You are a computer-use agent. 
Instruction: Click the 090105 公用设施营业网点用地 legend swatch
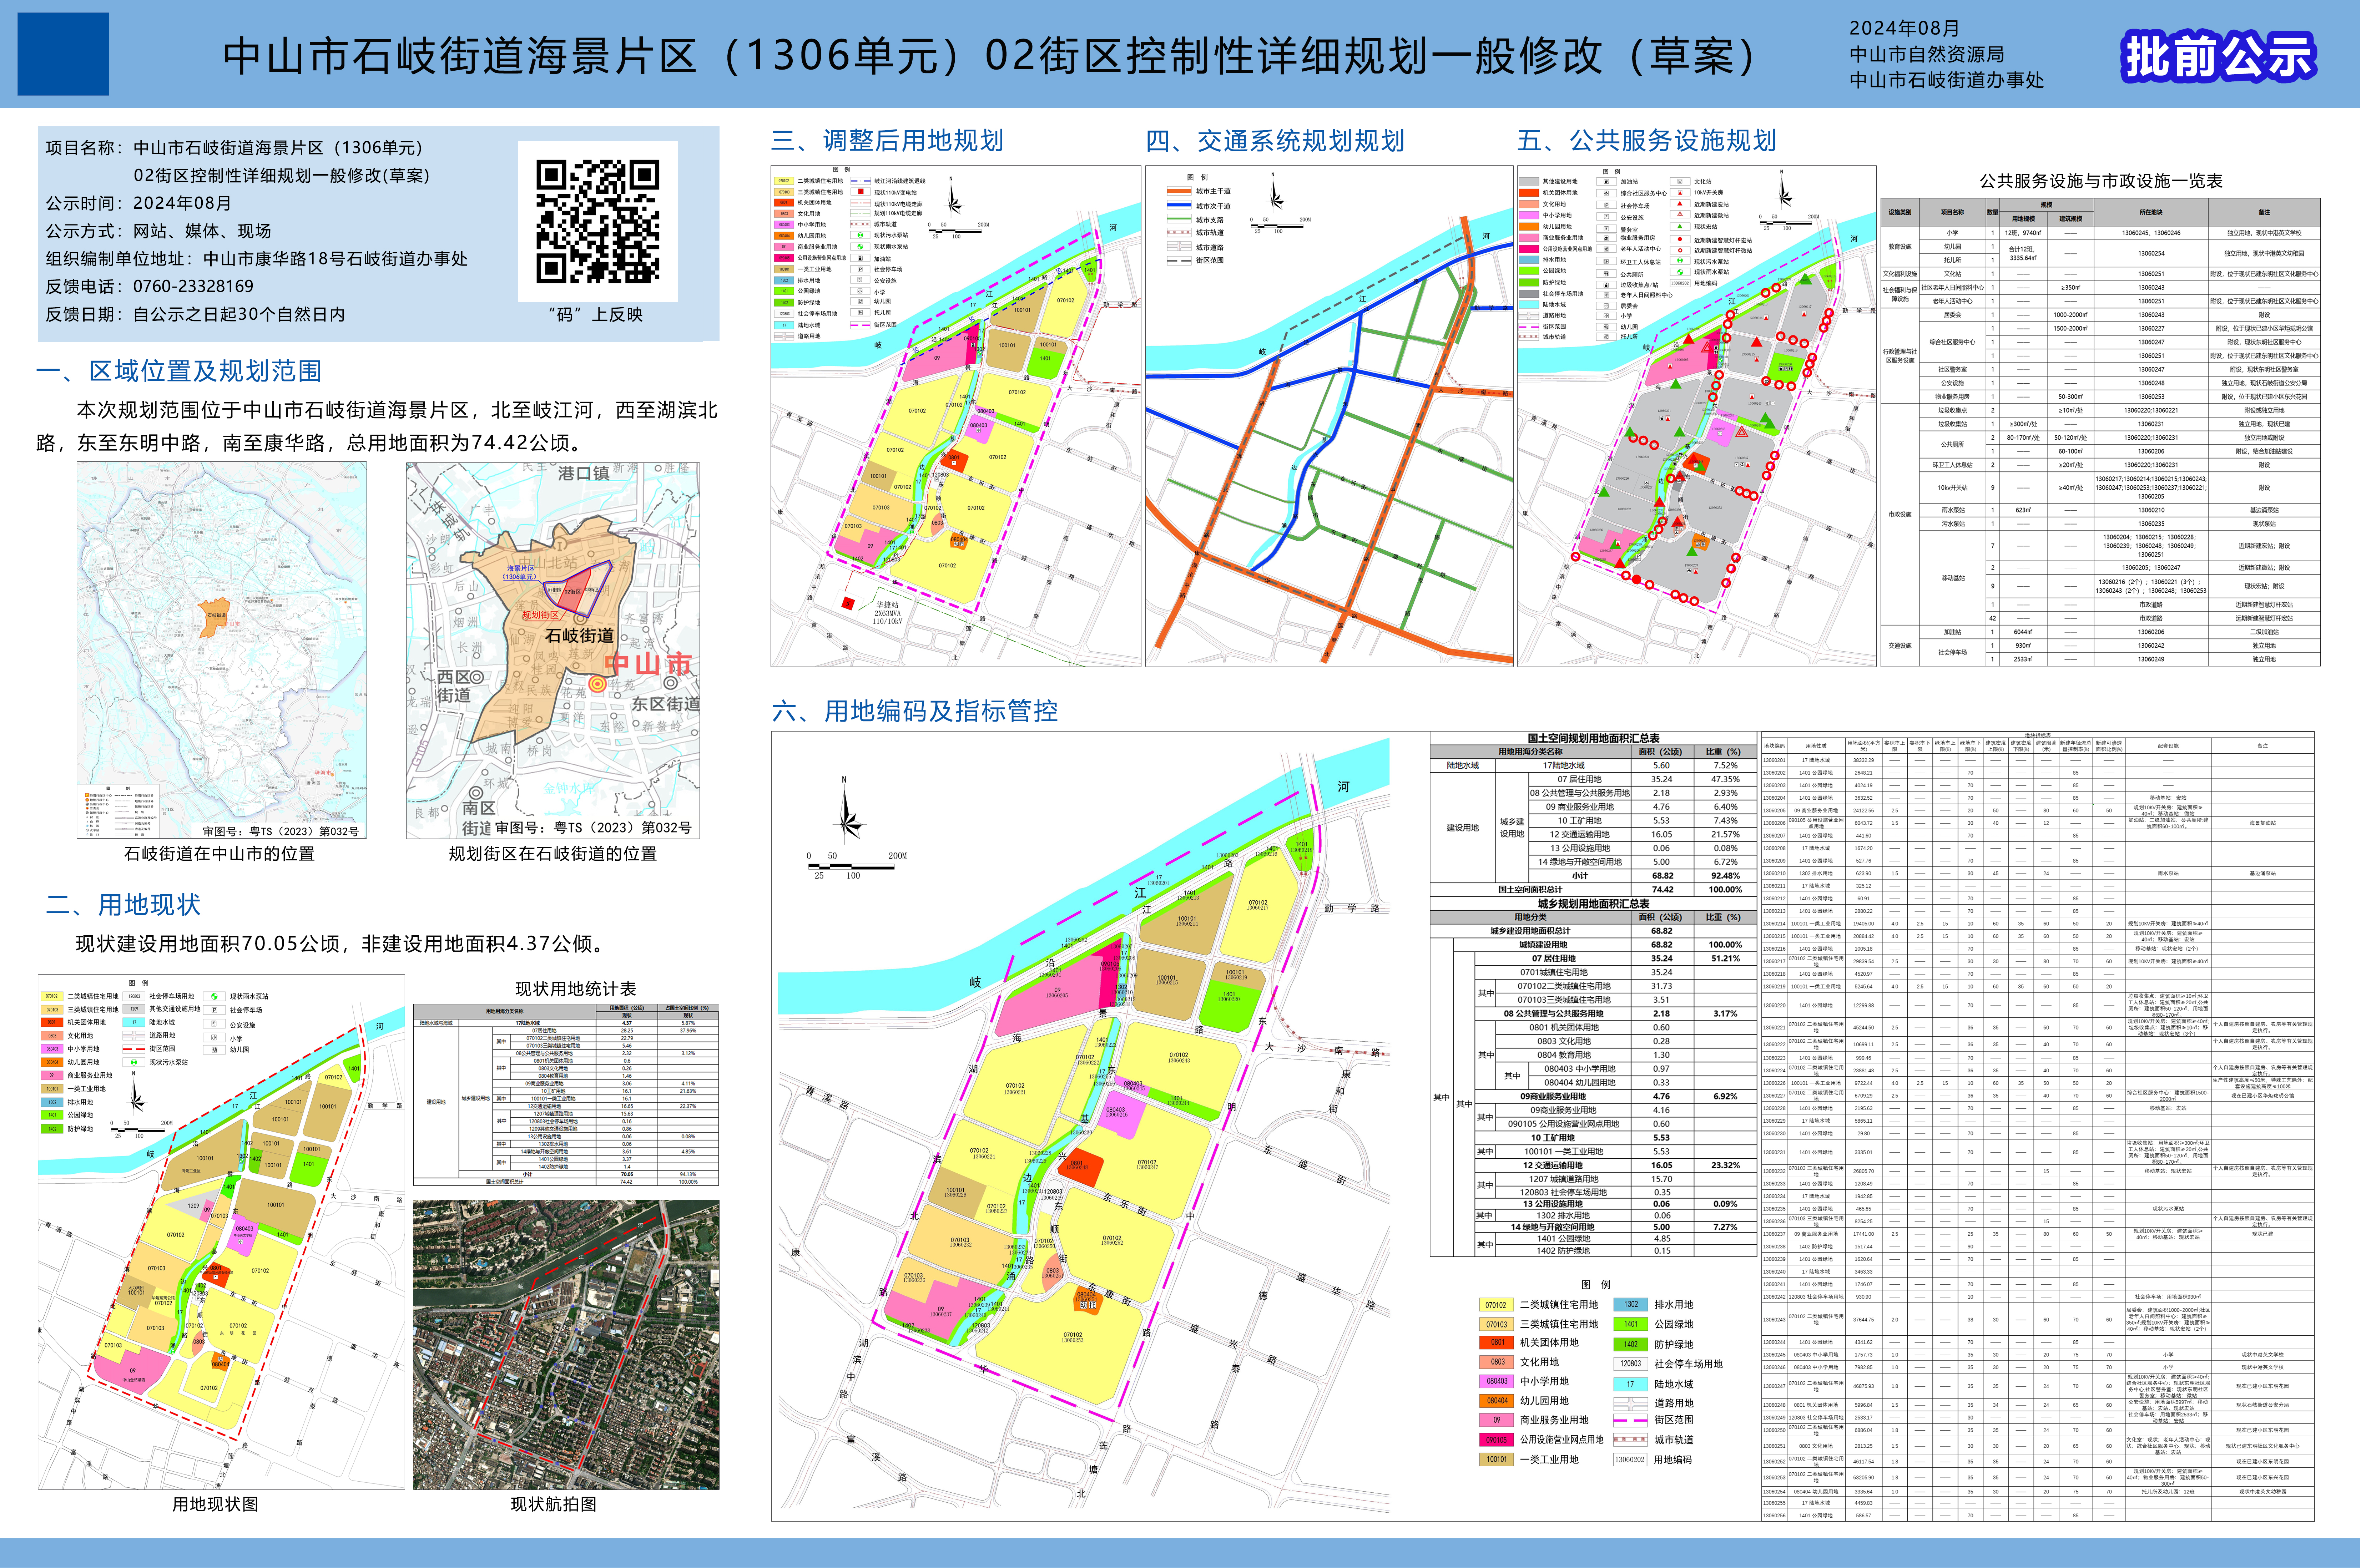(1495, 1440)
